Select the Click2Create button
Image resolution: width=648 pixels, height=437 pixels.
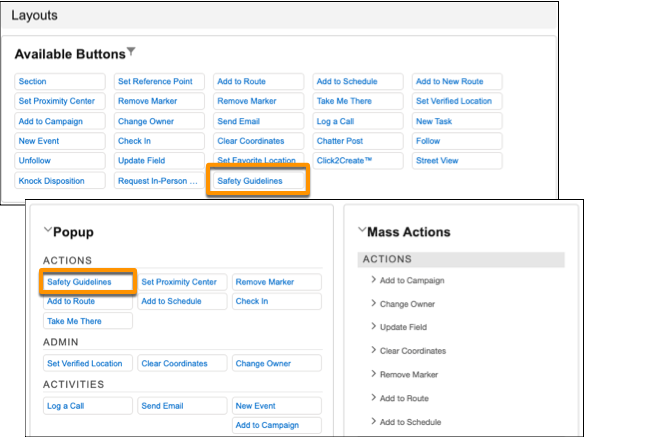[358, 161]
